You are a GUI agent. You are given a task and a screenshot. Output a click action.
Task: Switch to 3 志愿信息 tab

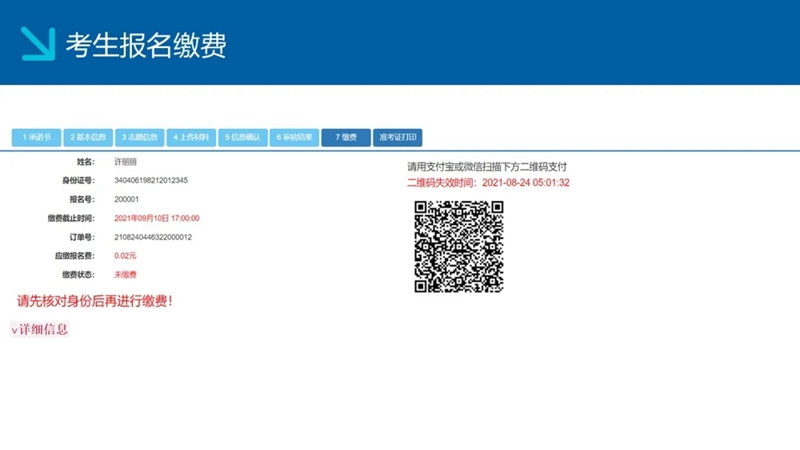click(139, 137)
